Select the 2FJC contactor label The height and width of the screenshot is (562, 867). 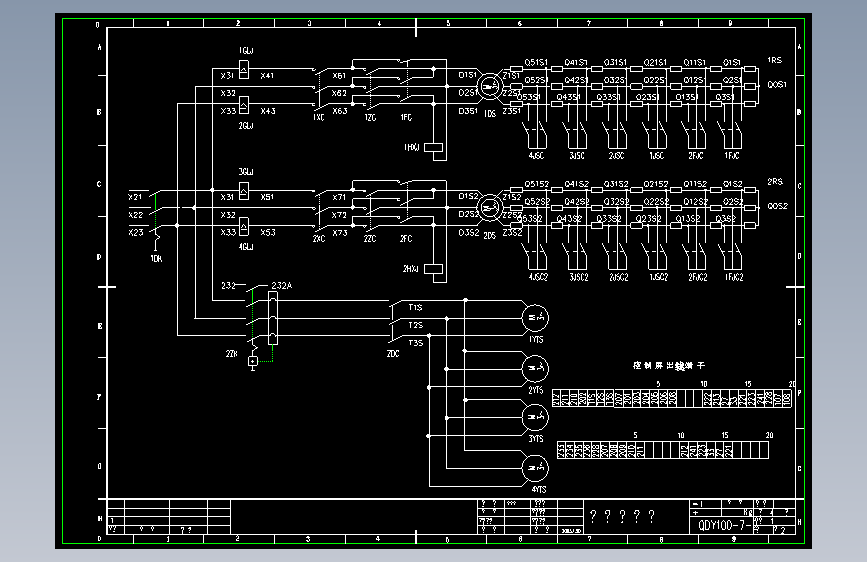[696, 156]
